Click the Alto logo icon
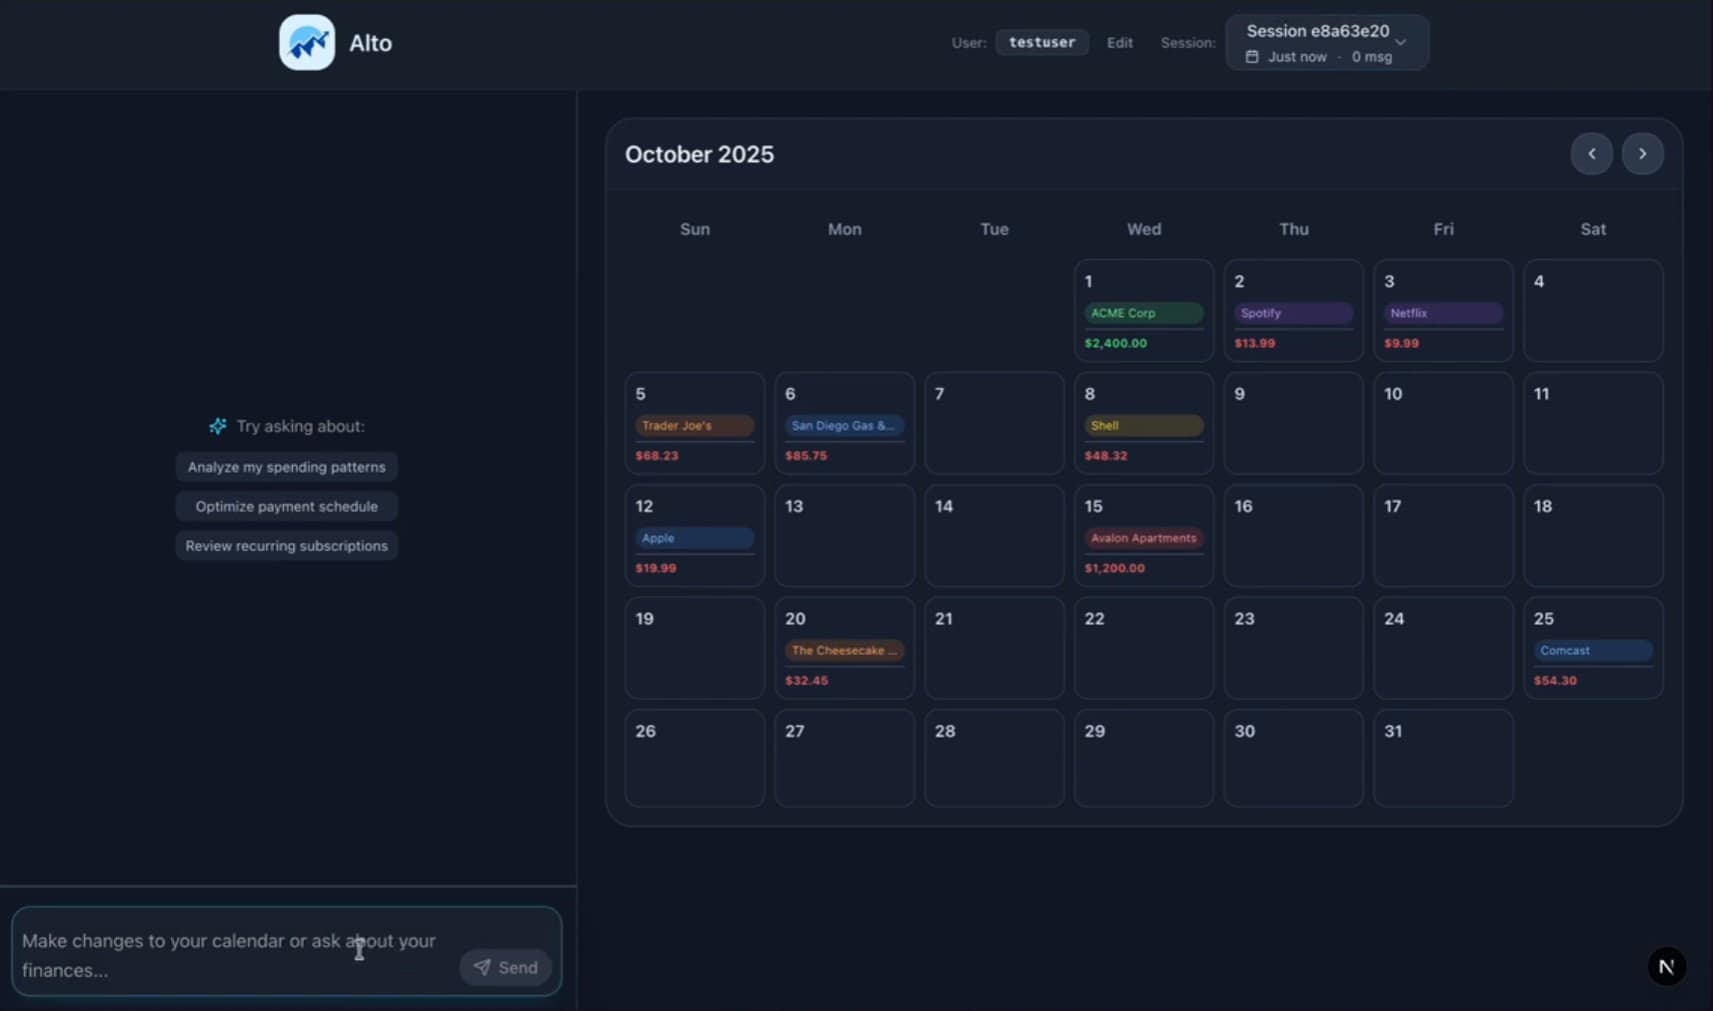 click(307, 43)
